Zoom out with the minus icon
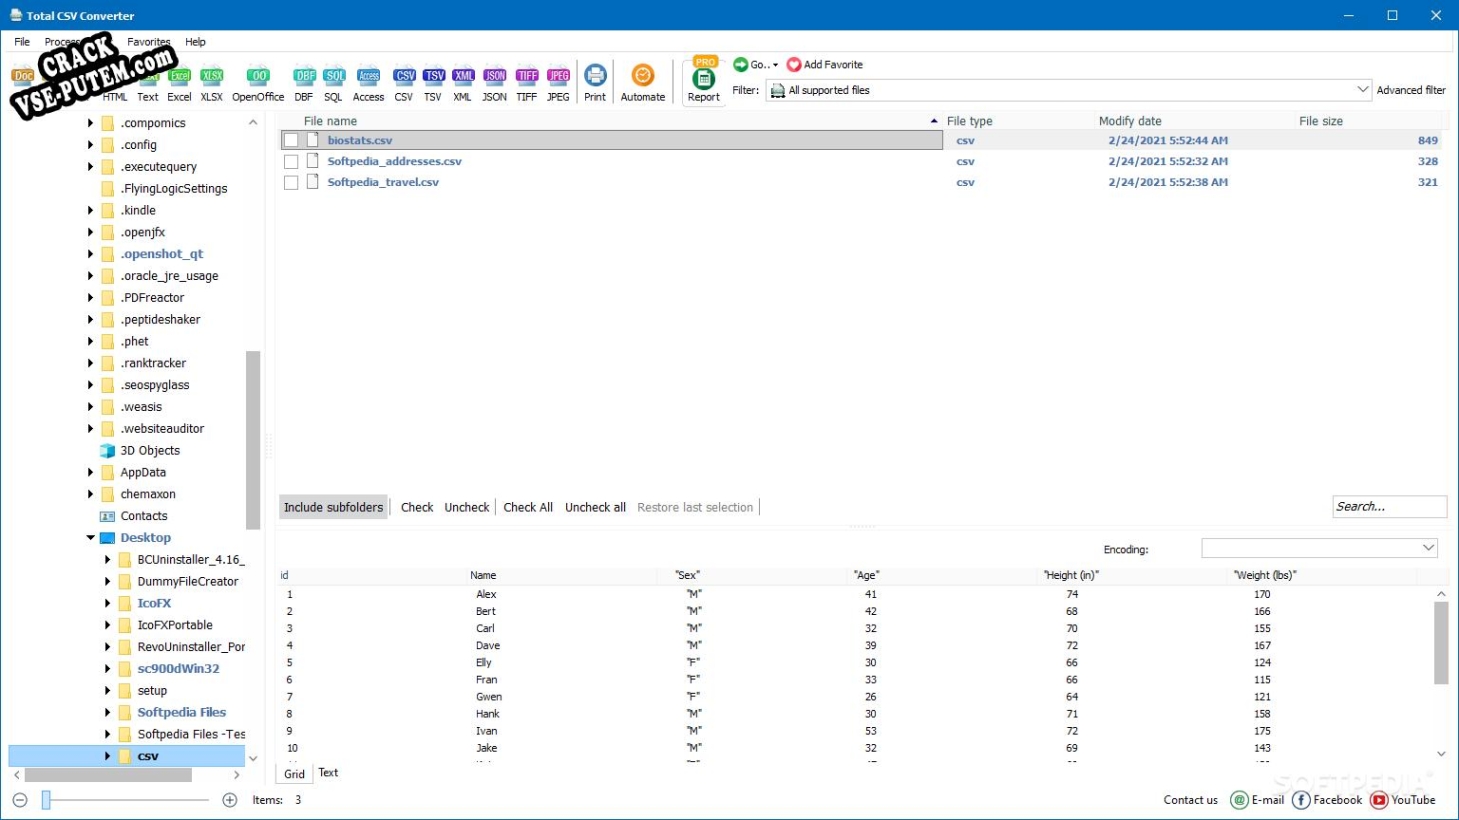 (20, 800)
